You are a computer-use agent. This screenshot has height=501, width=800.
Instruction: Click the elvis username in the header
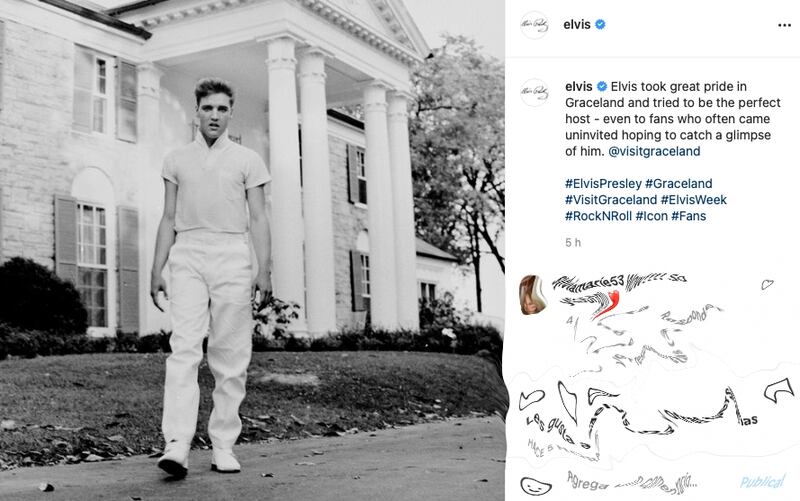[577, 24]
